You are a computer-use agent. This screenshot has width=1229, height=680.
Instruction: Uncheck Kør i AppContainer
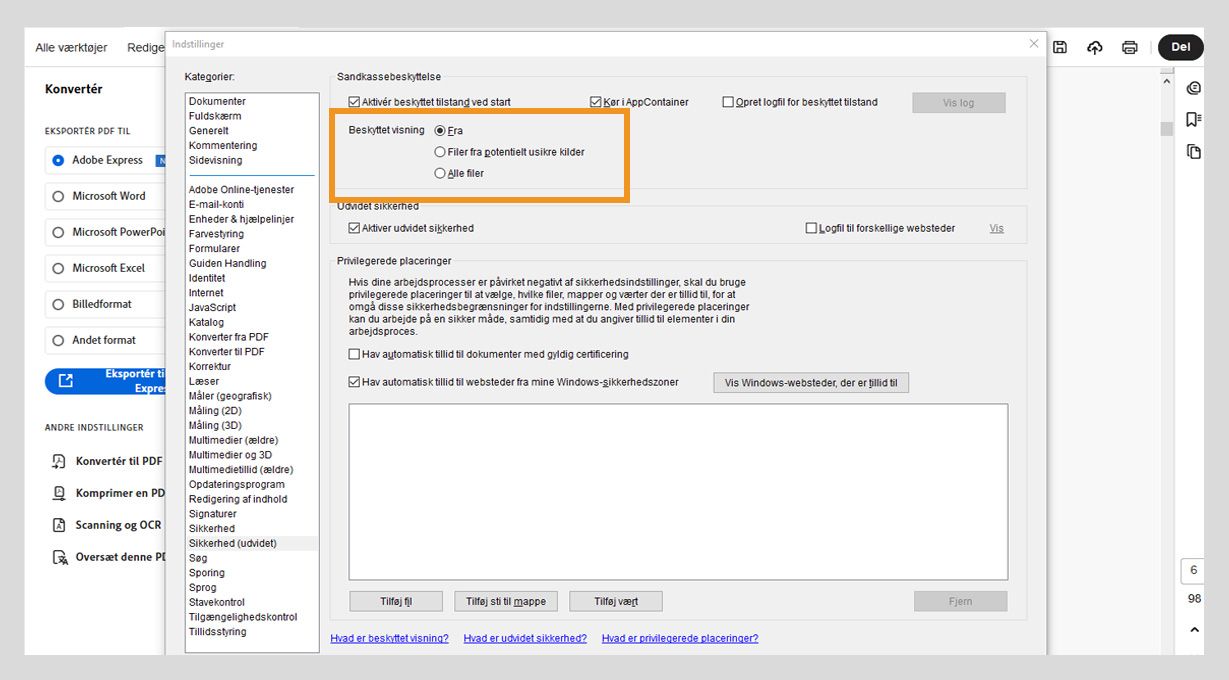pyautogui.click(x=595, y=101)
